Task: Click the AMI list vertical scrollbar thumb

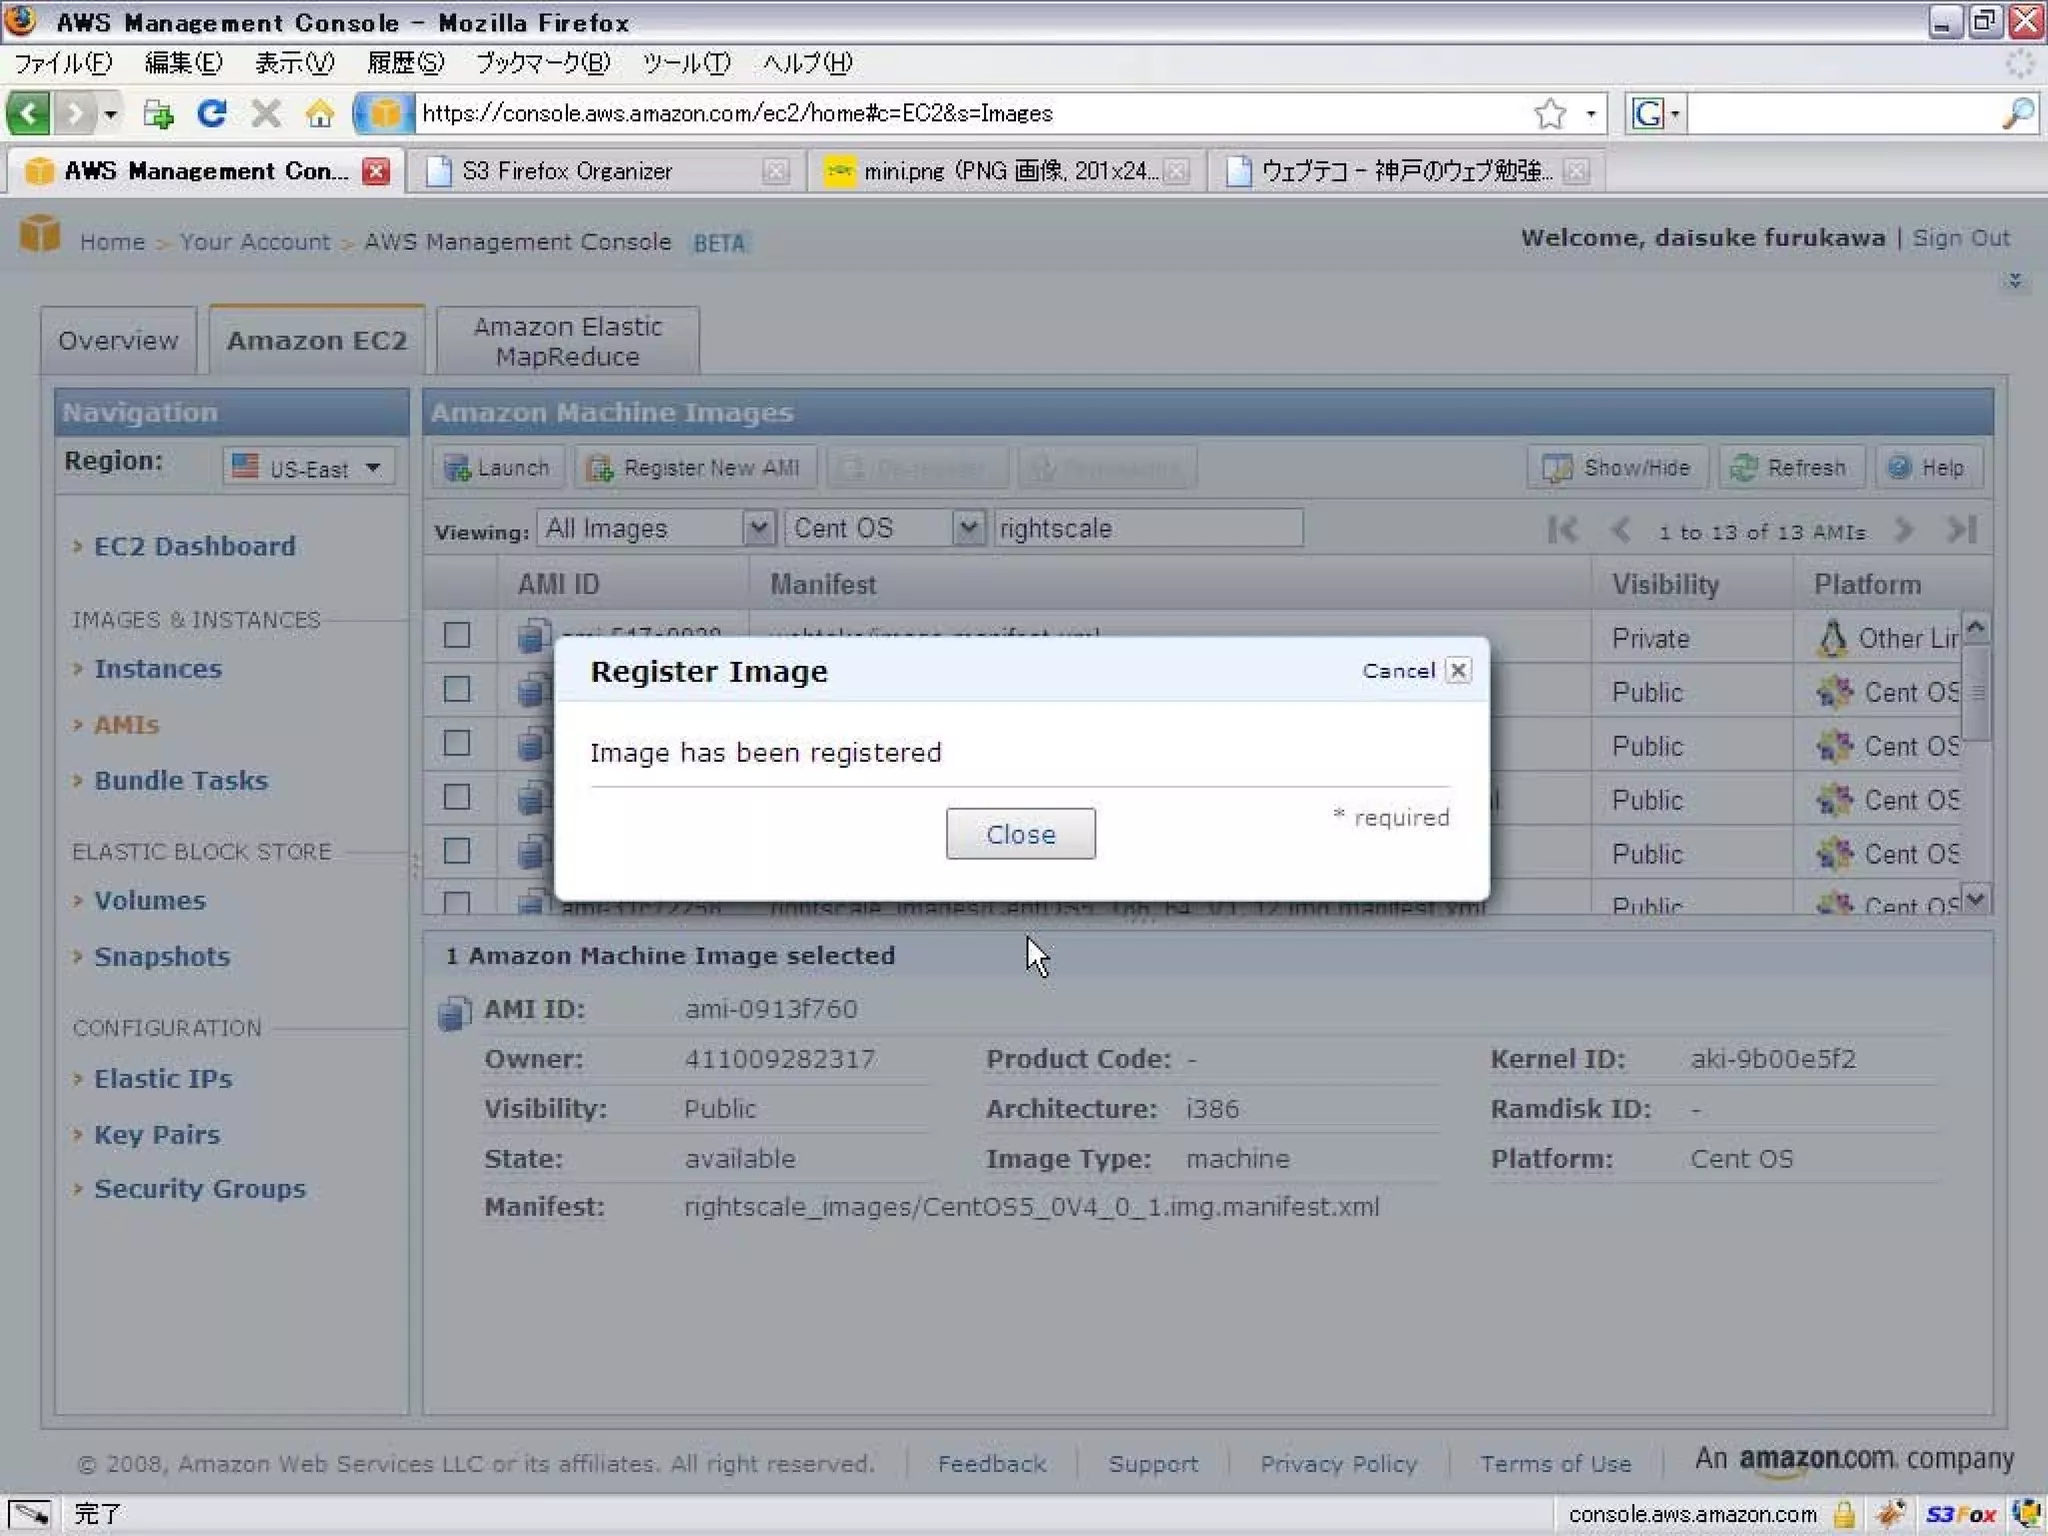Action: pos(1976,692)
